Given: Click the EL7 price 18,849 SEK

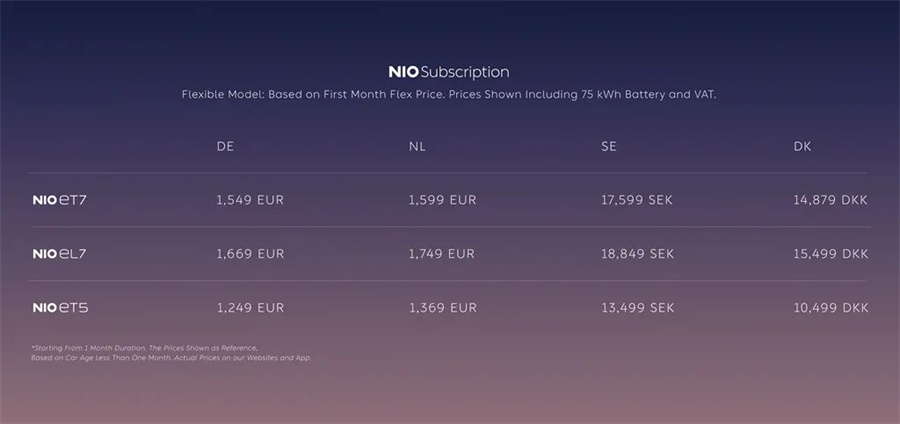Looking at the screenshot, I should click(638, 254).
